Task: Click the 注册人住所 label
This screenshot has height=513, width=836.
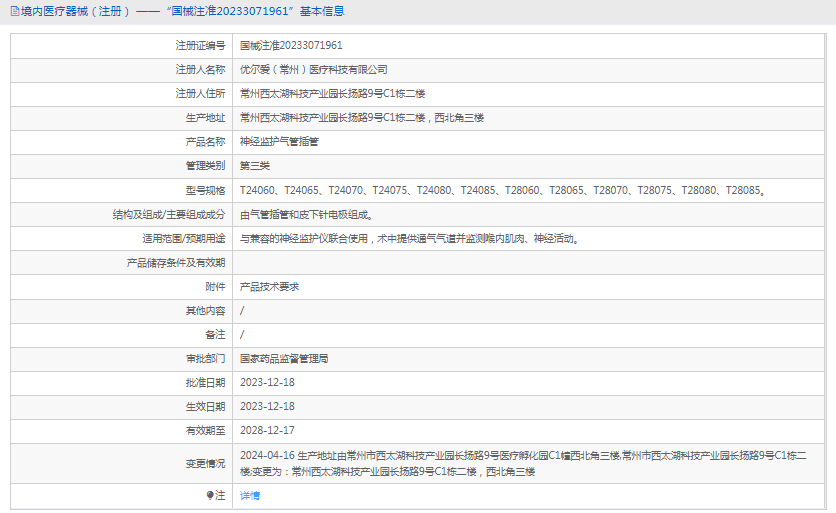Action: click(200, 93)
